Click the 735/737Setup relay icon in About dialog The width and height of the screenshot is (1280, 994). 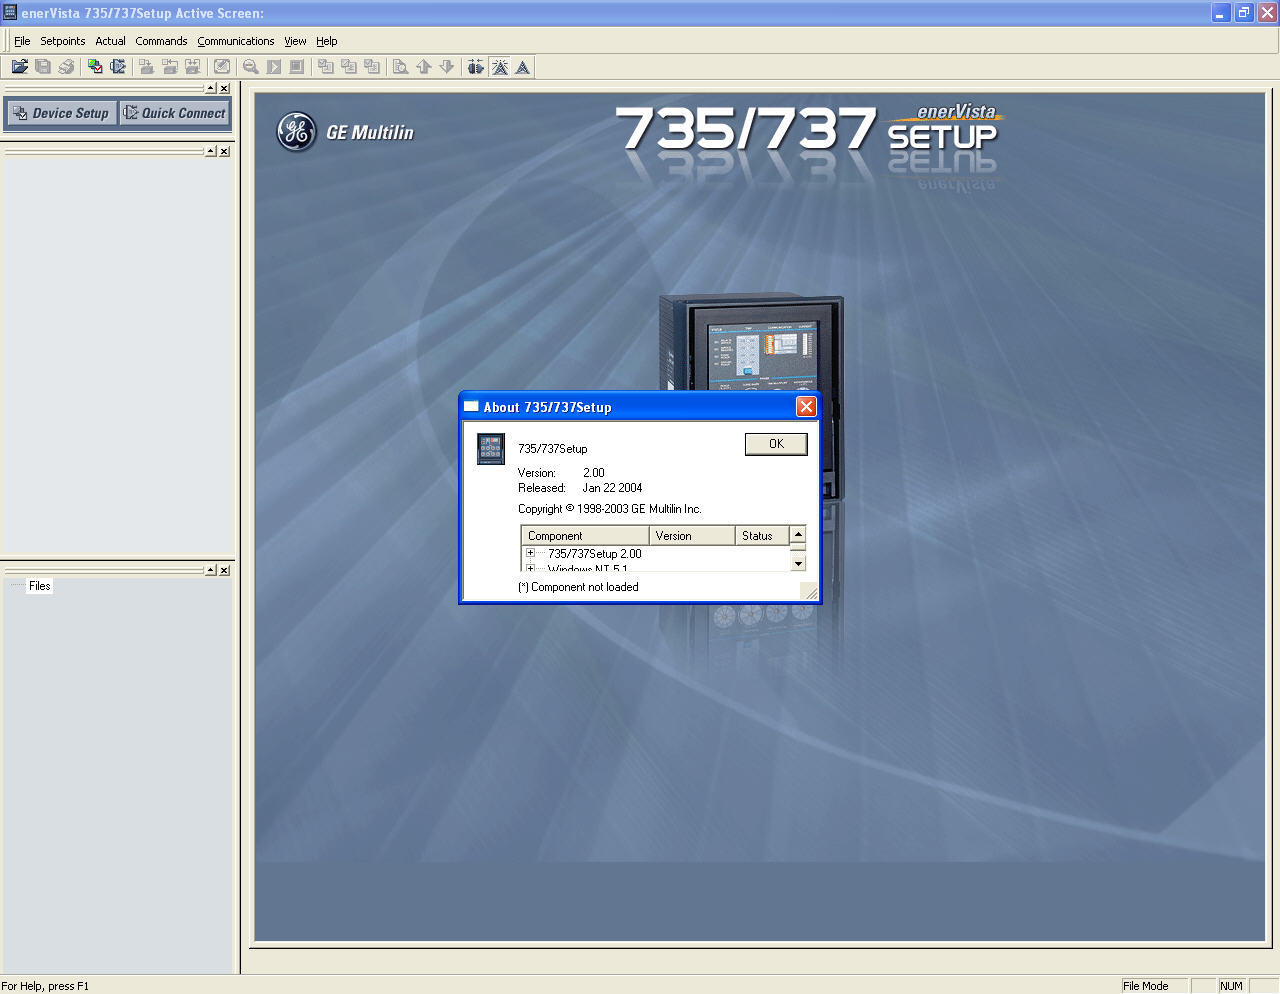coord(491,449)
